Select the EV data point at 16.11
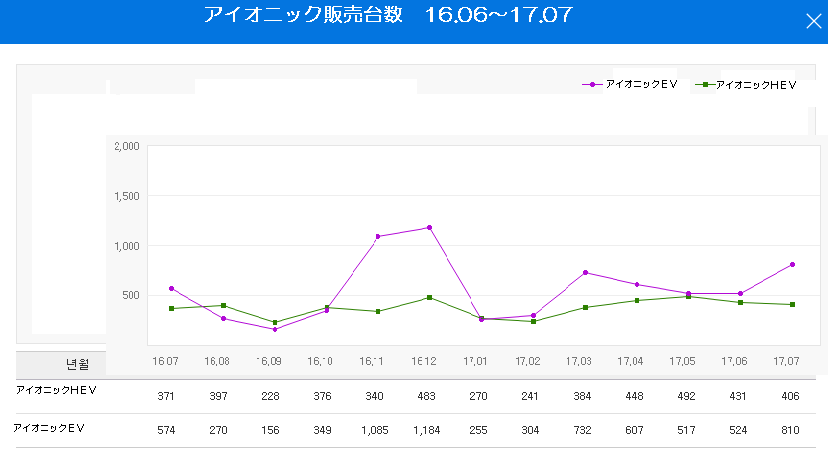The width and height of the screenshot is (828, 462). (x=378, y=237)
